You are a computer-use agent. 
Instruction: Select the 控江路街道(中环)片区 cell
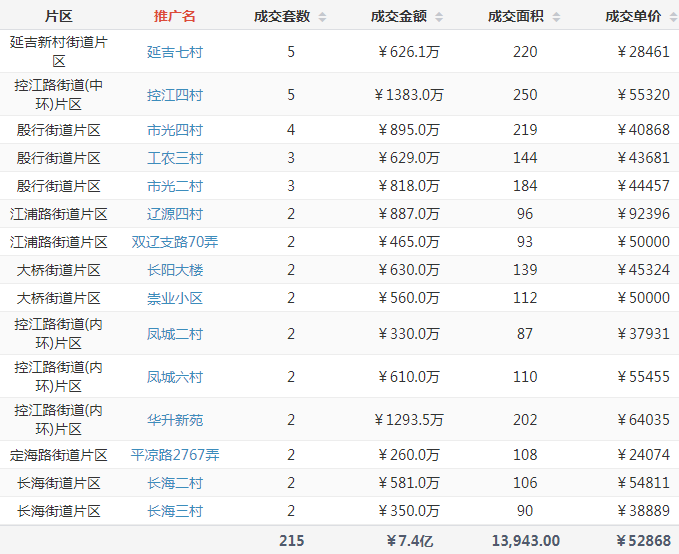pyautogui.click(x=58, y=94)
